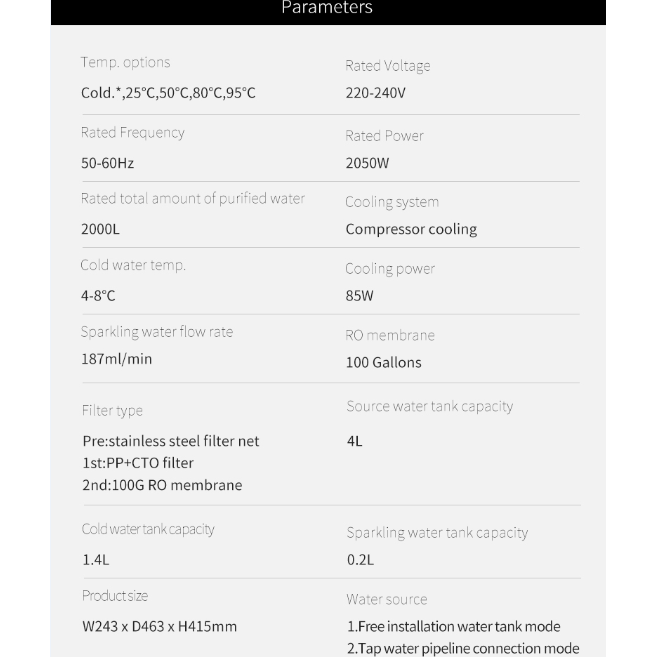Select the 2nd:100G RO membrane line
This screenshot has width=657, height=657.
162,485
